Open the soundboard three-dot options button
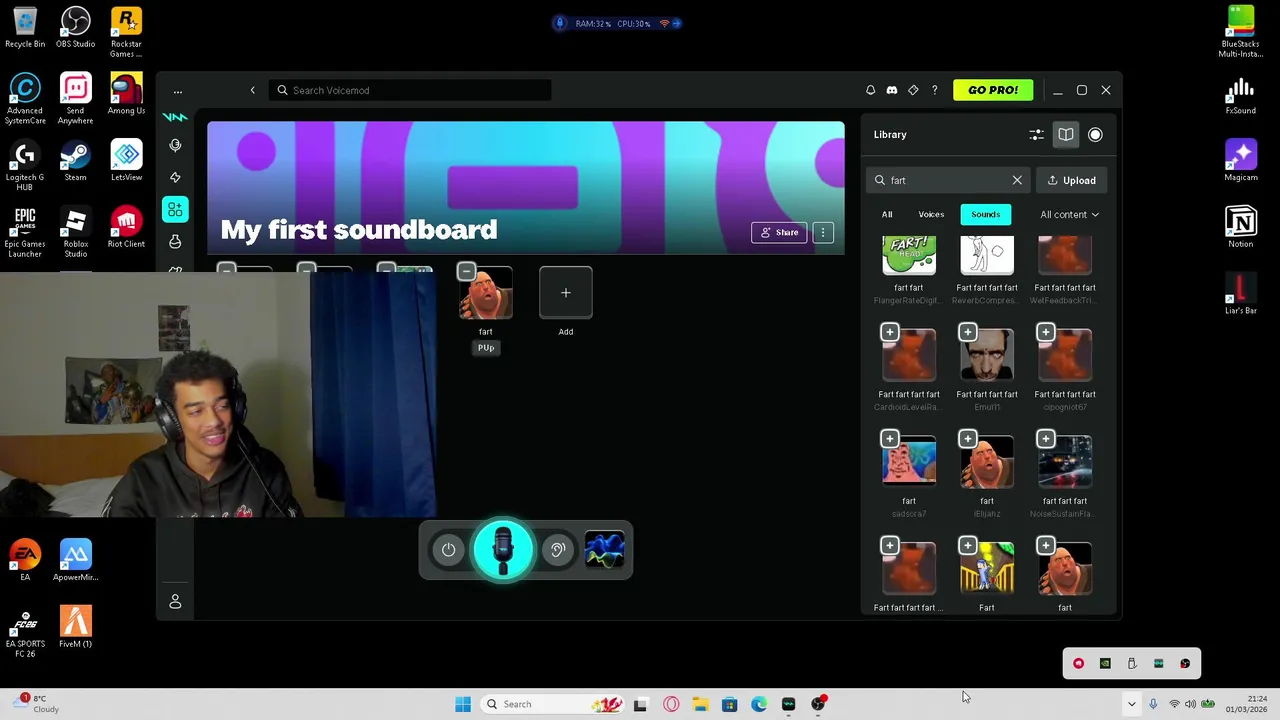This screenshot has width=1280, height=720. pyautogui.click(x=822, y=232)
